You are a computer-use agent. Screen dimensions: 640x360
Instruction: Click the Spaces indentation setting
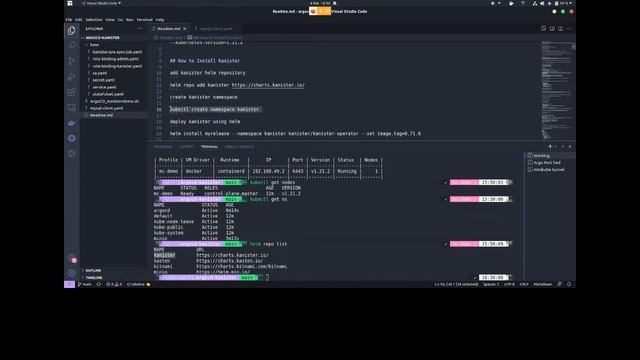point(491,284)
